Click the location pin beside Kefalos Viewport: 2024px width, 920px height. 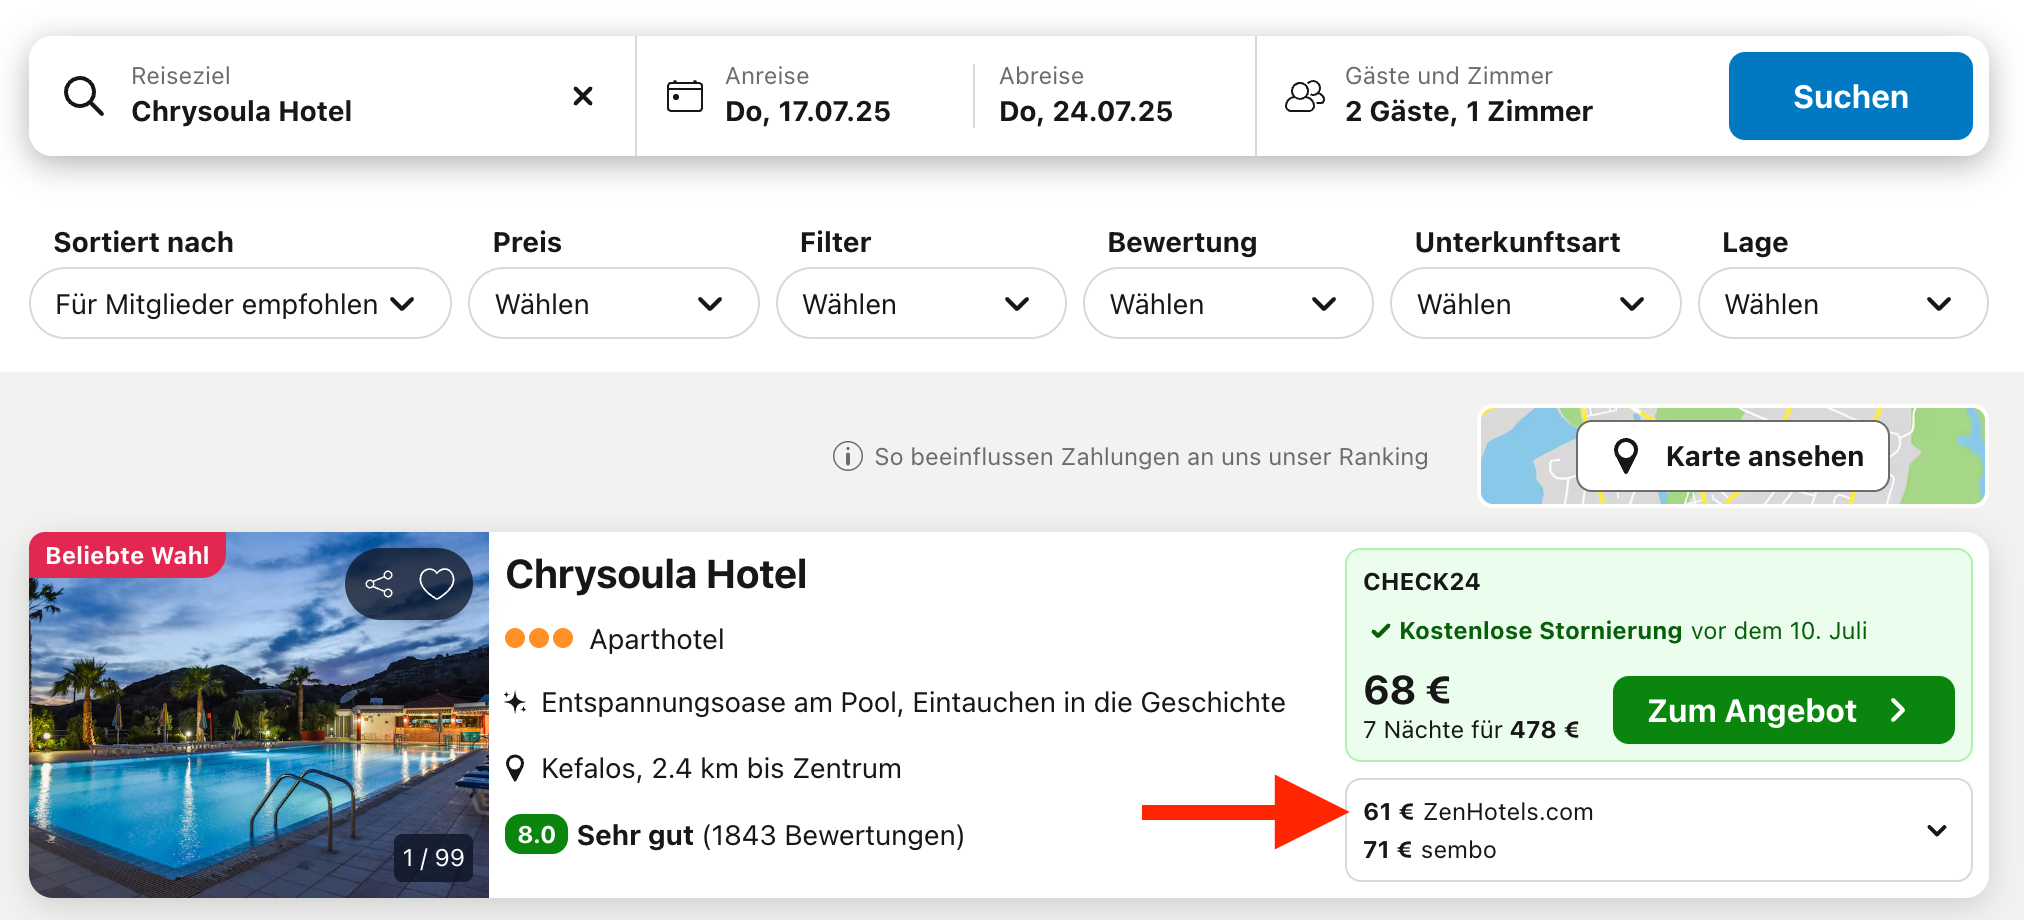click(515, 768)
